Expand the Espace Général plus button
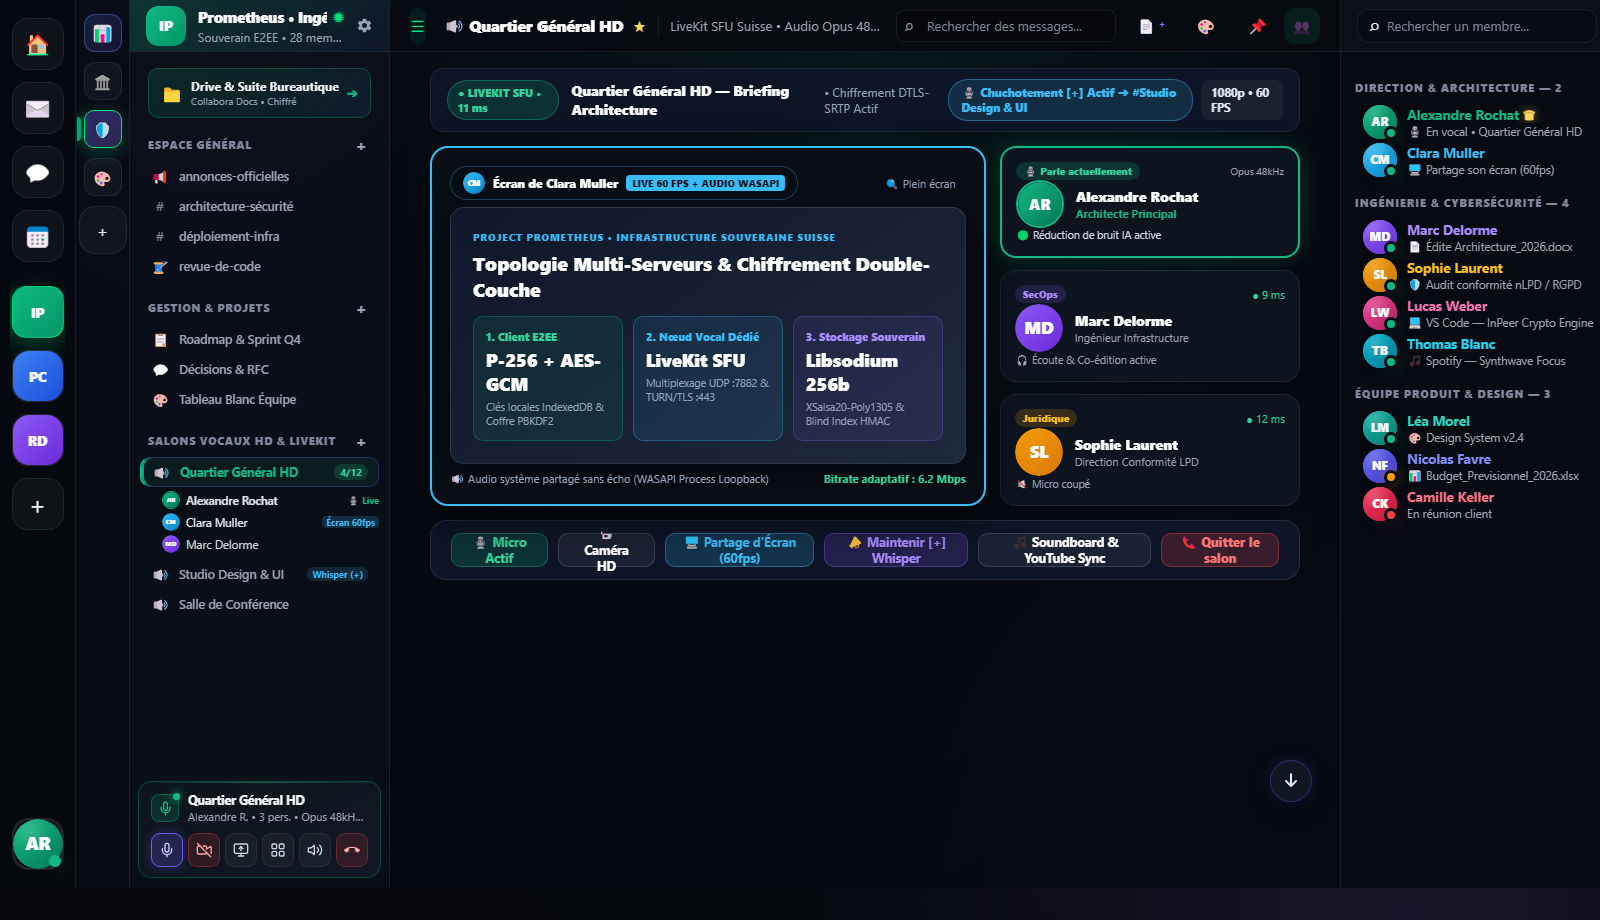1600x920 pixels. point(361,146)
